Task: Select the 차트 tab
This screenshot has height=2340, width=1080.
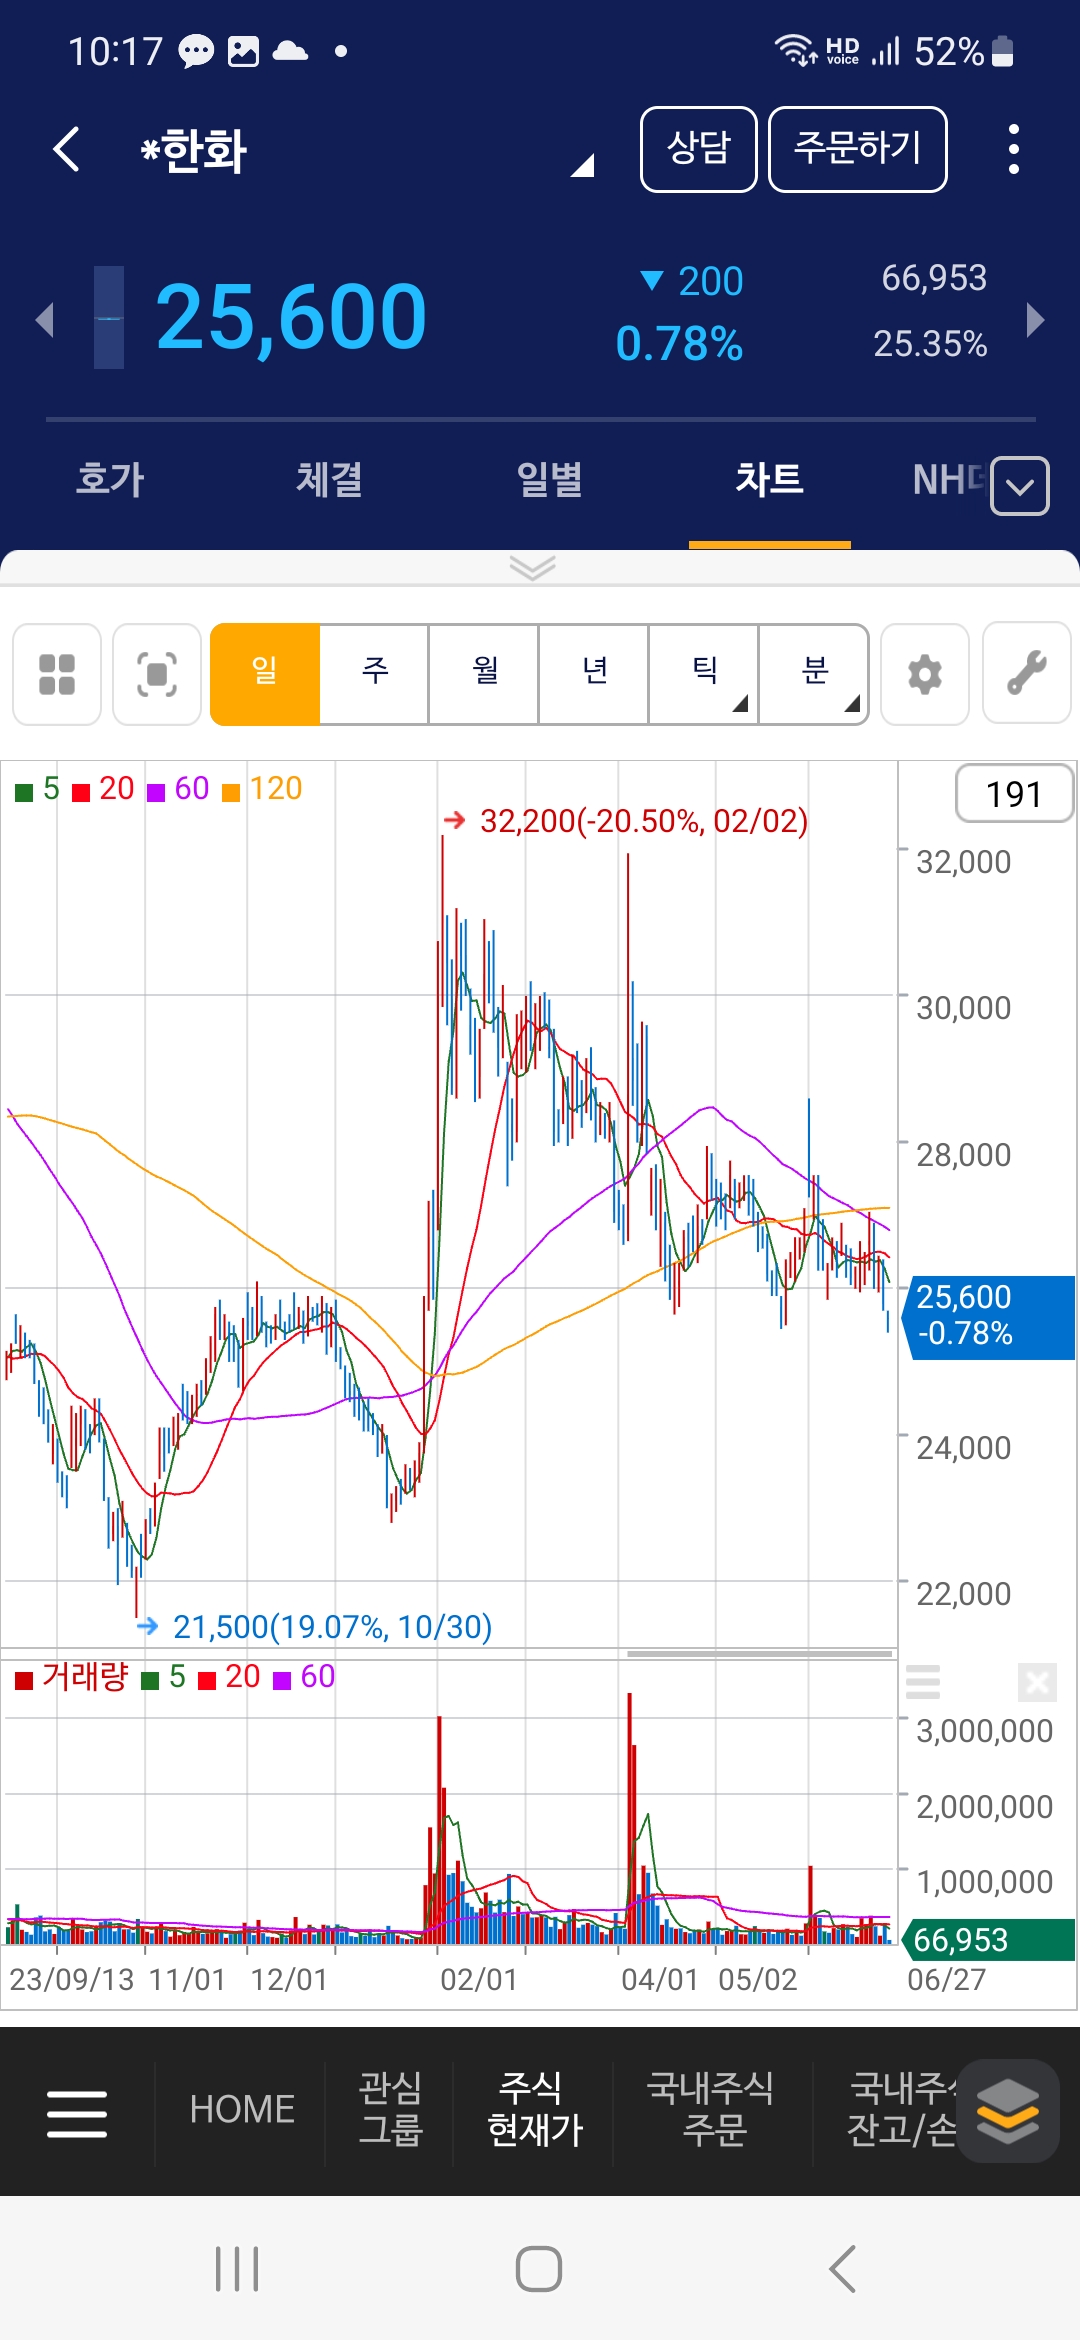Action: (x=769, y=480)
